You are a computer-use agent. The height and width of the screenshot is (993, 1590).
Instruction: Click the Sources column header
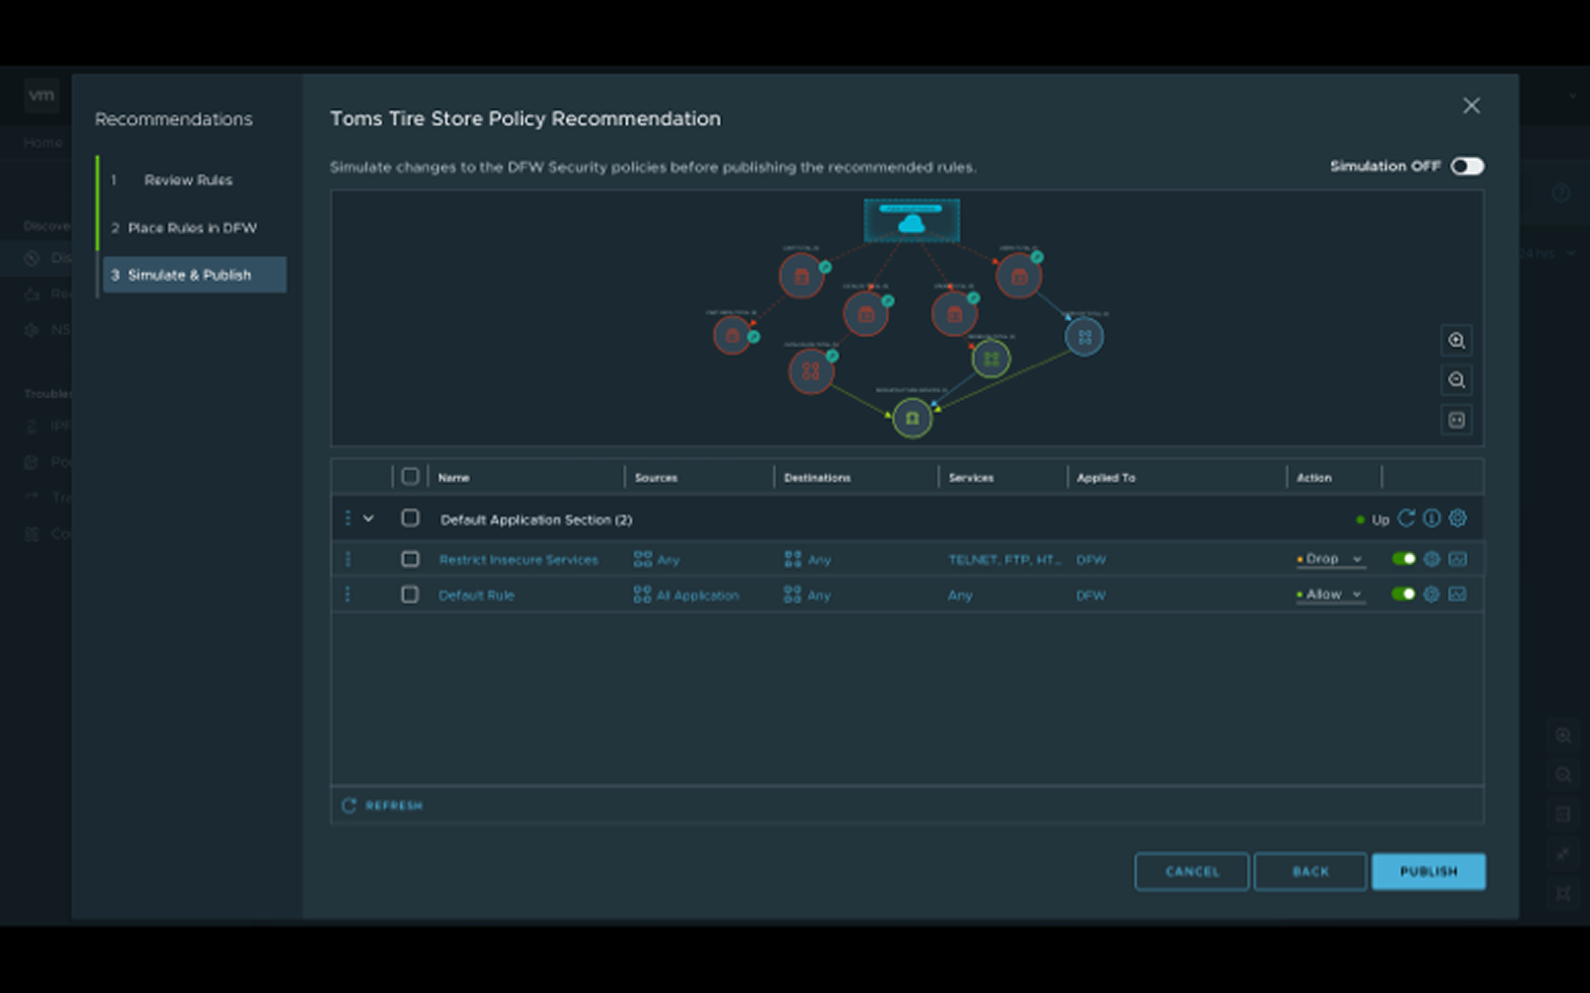(656, 478)
